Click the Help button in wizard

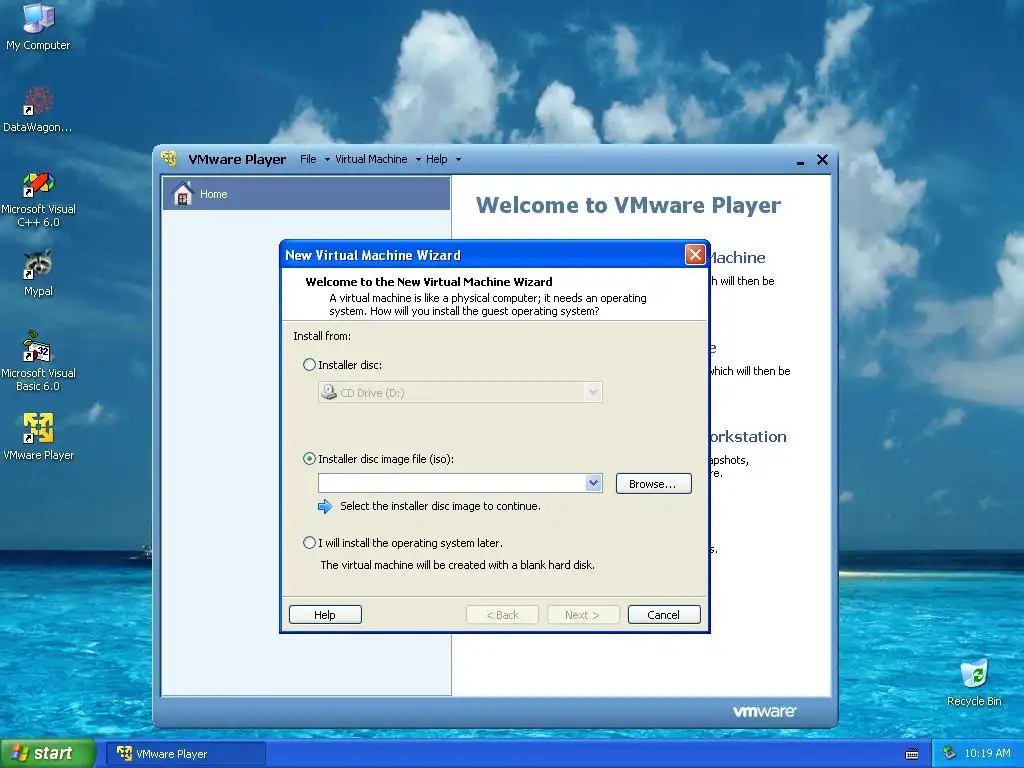pos(325,615)
